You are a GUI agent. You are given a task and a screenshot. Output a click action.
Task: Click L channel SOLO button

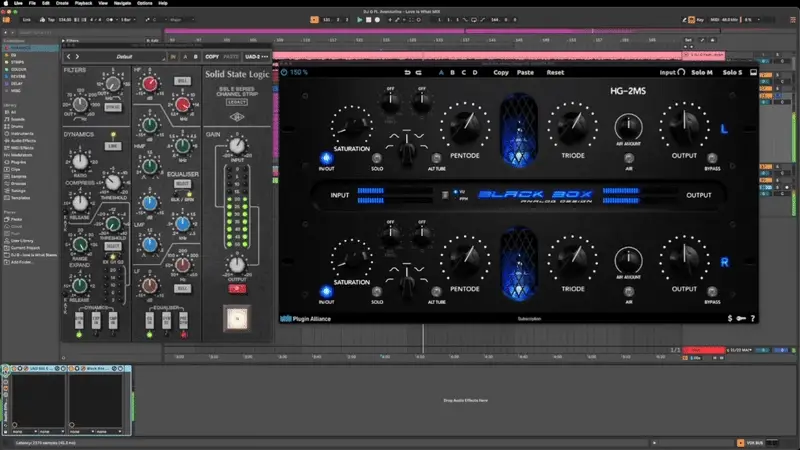coord(377,158)
